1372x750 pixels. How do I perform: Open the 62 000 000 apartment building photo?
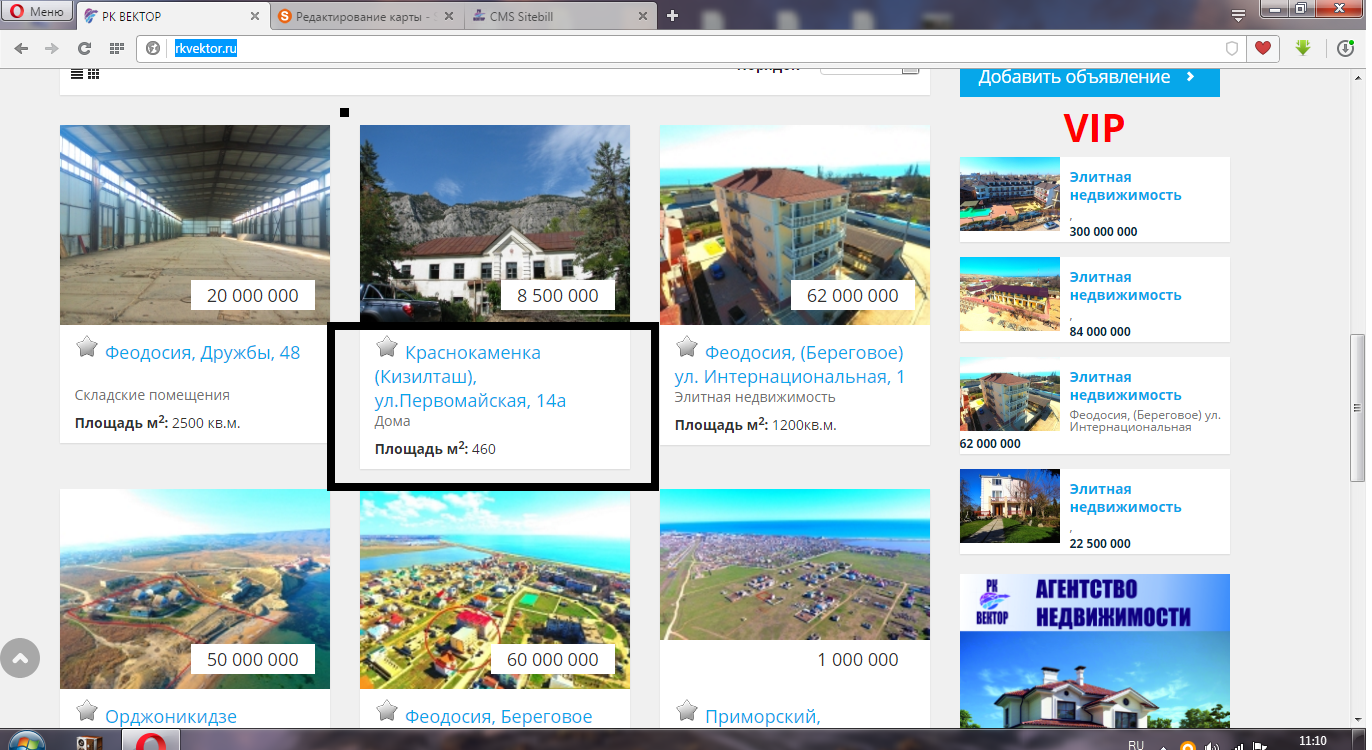(x=795, y=225)
